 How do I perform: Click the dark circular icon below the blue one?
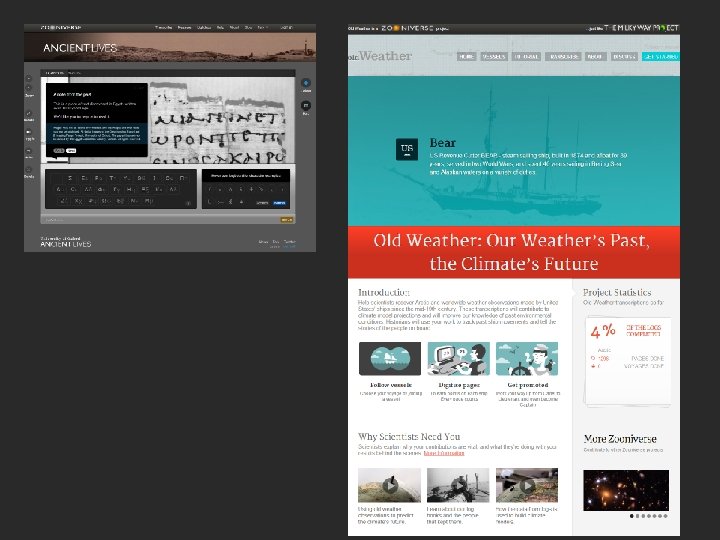[306, 105]
